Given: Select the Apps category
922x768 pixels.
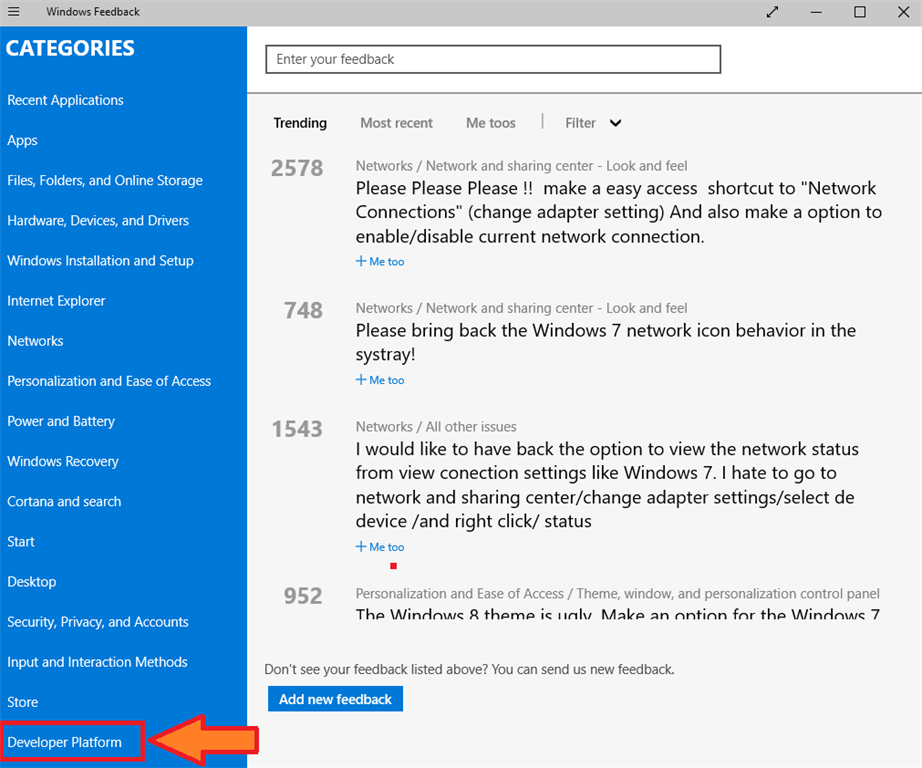Looking at the screenshot, I should point(22,141).
